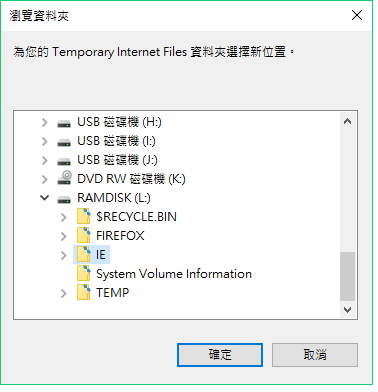Click the TEMP folder icon
Screen dimensions: 378x392
coord(83,293)
